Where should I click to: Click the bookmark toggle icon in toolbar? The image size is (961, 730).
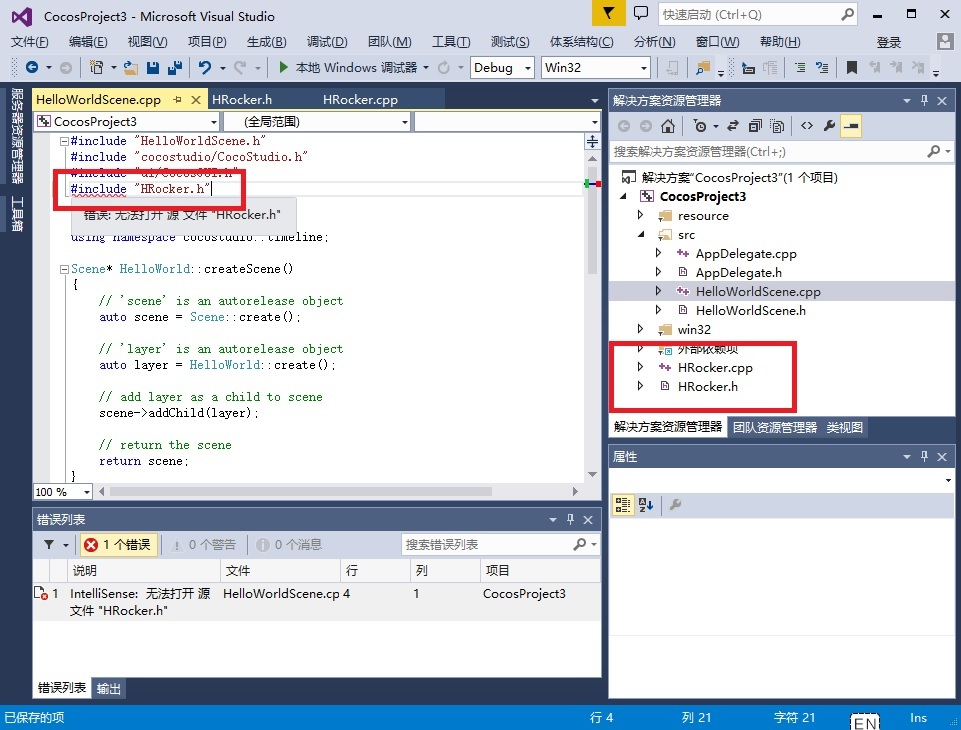pyautogui.click(x=851, y=67)
